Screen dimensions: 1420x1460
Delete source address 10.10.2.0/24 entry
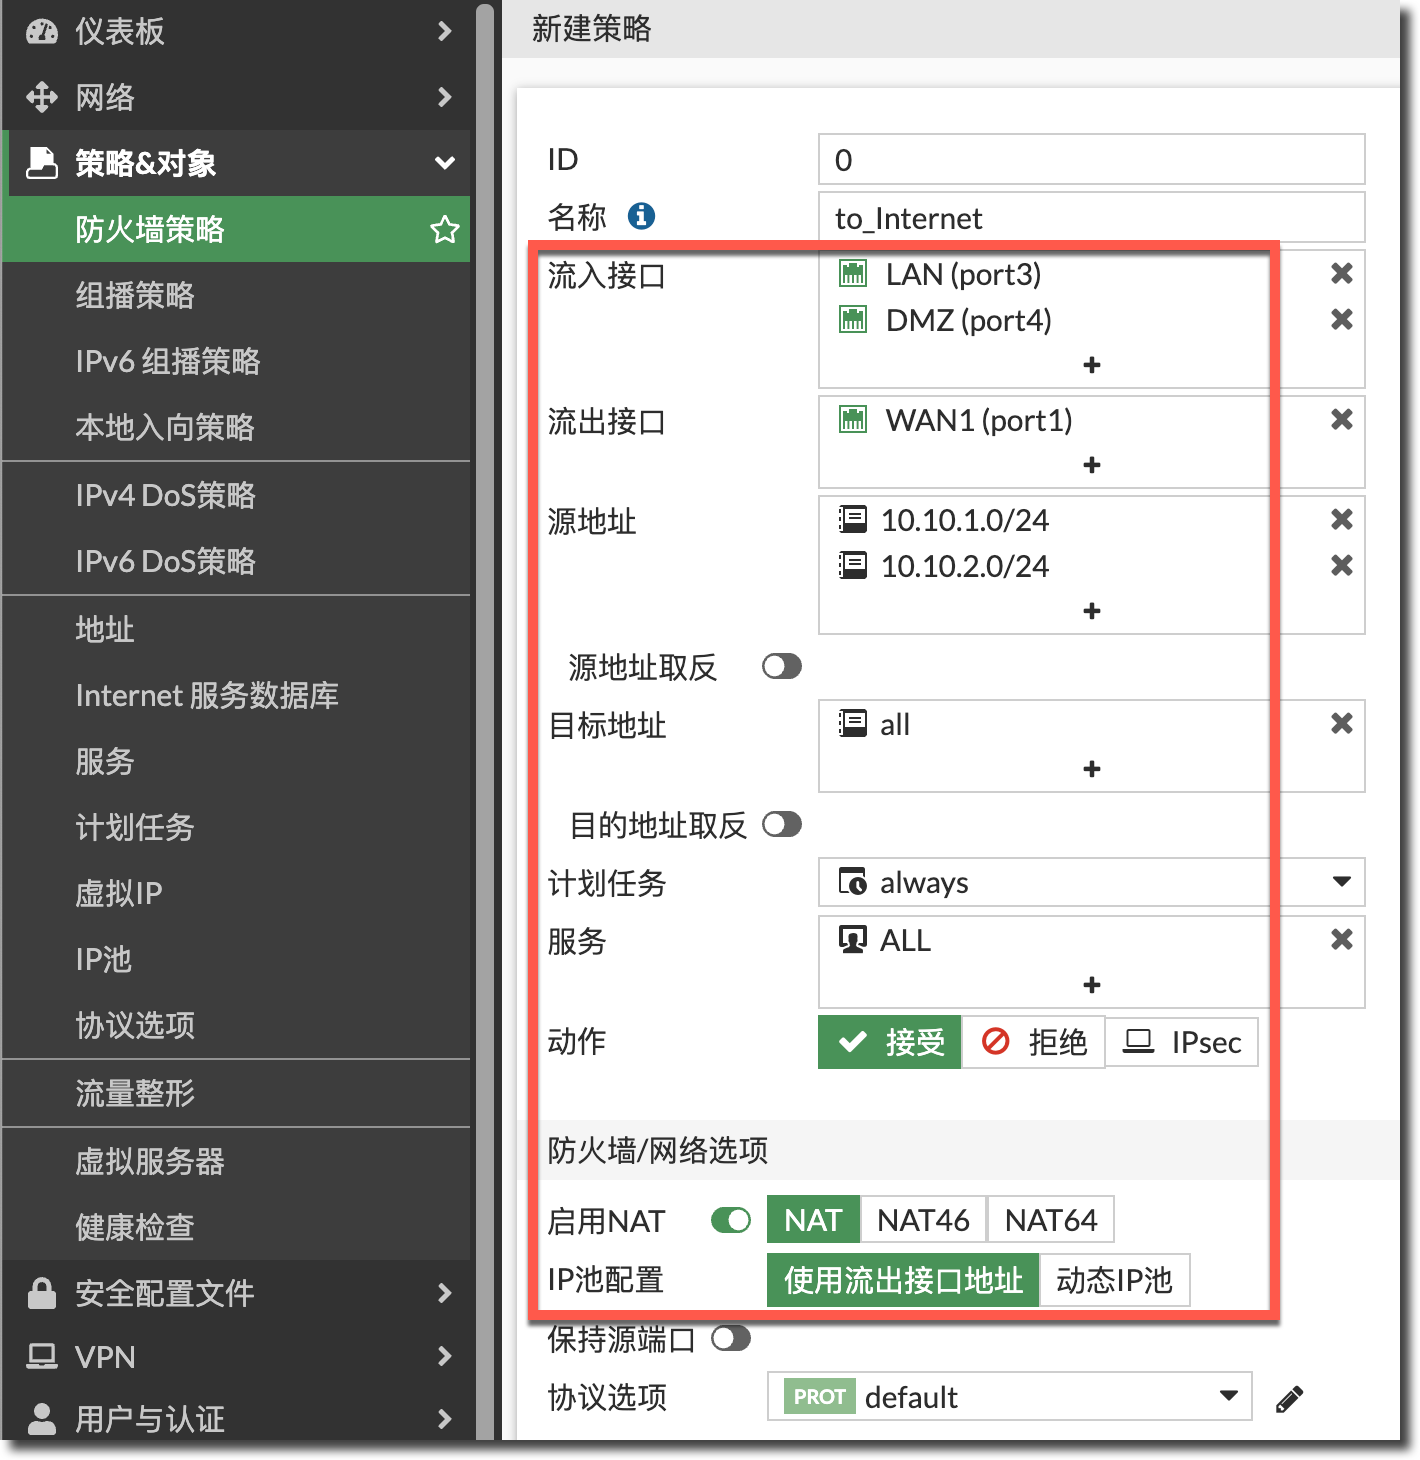(1341, 566)
